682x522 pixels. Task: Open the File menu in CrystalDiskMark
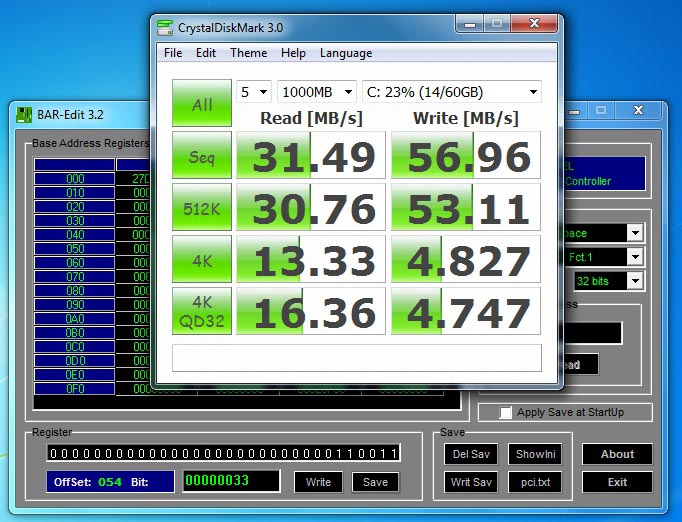(x=173, y=53)
